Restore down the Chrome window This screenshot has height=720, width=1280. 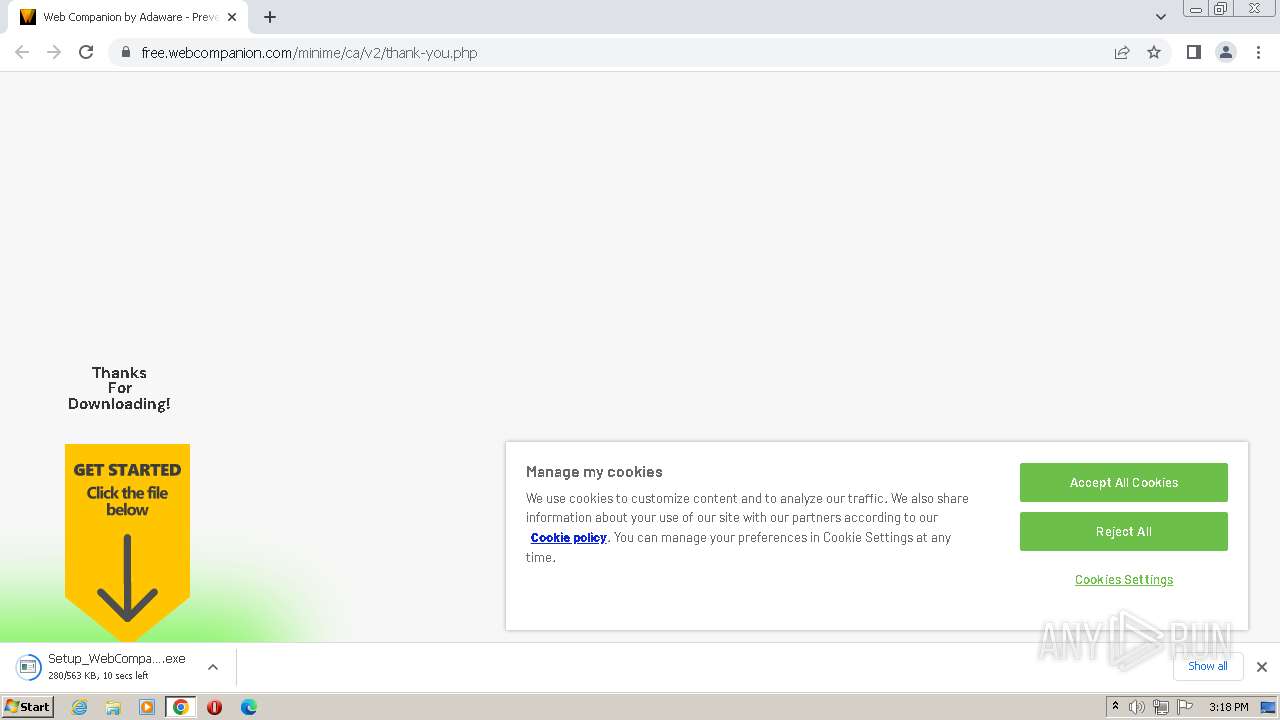point(1221,9)
